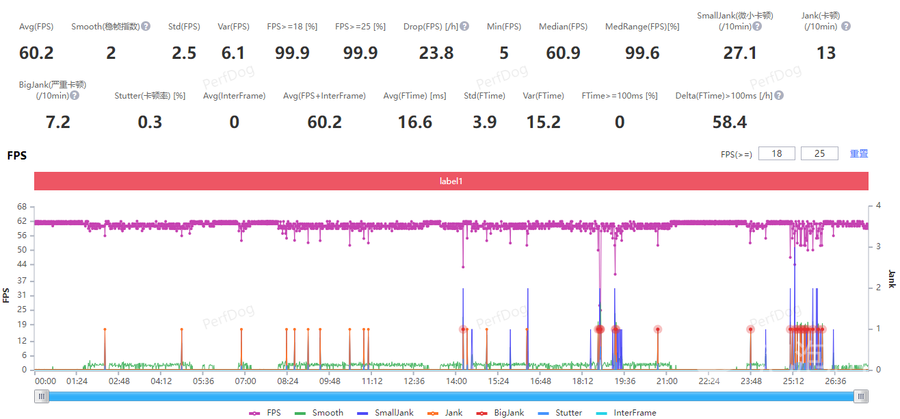Click the BigJank marker near 21:00

pos(658,329)
